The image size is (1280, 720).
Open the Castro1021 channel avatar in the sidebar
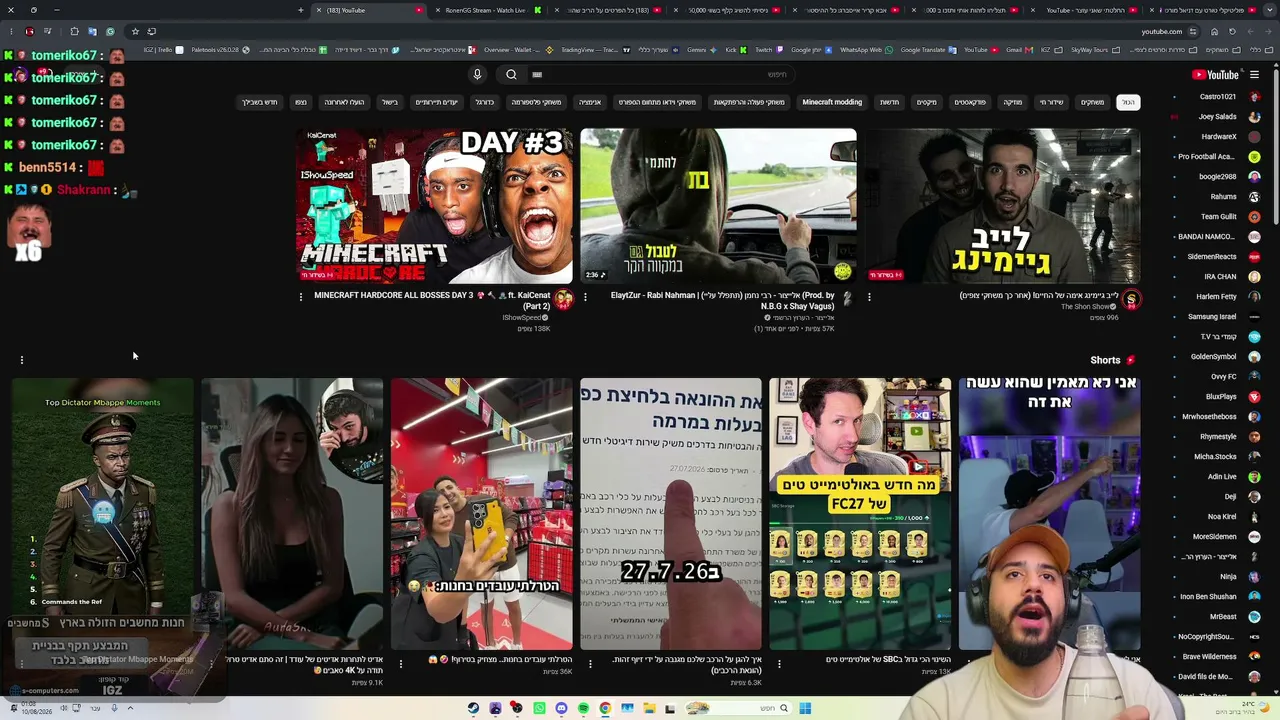point(1254,97)
